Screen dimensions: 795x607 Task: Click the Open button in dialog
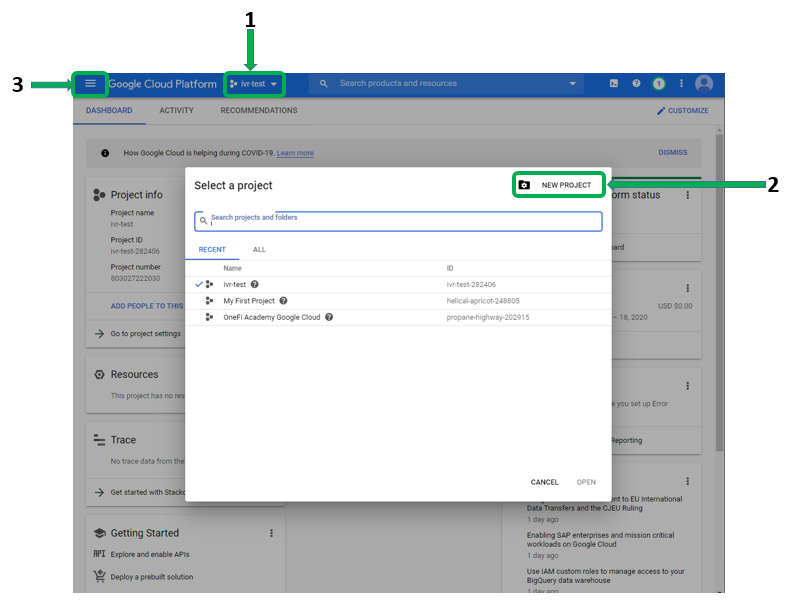click(x=586, y=482)
